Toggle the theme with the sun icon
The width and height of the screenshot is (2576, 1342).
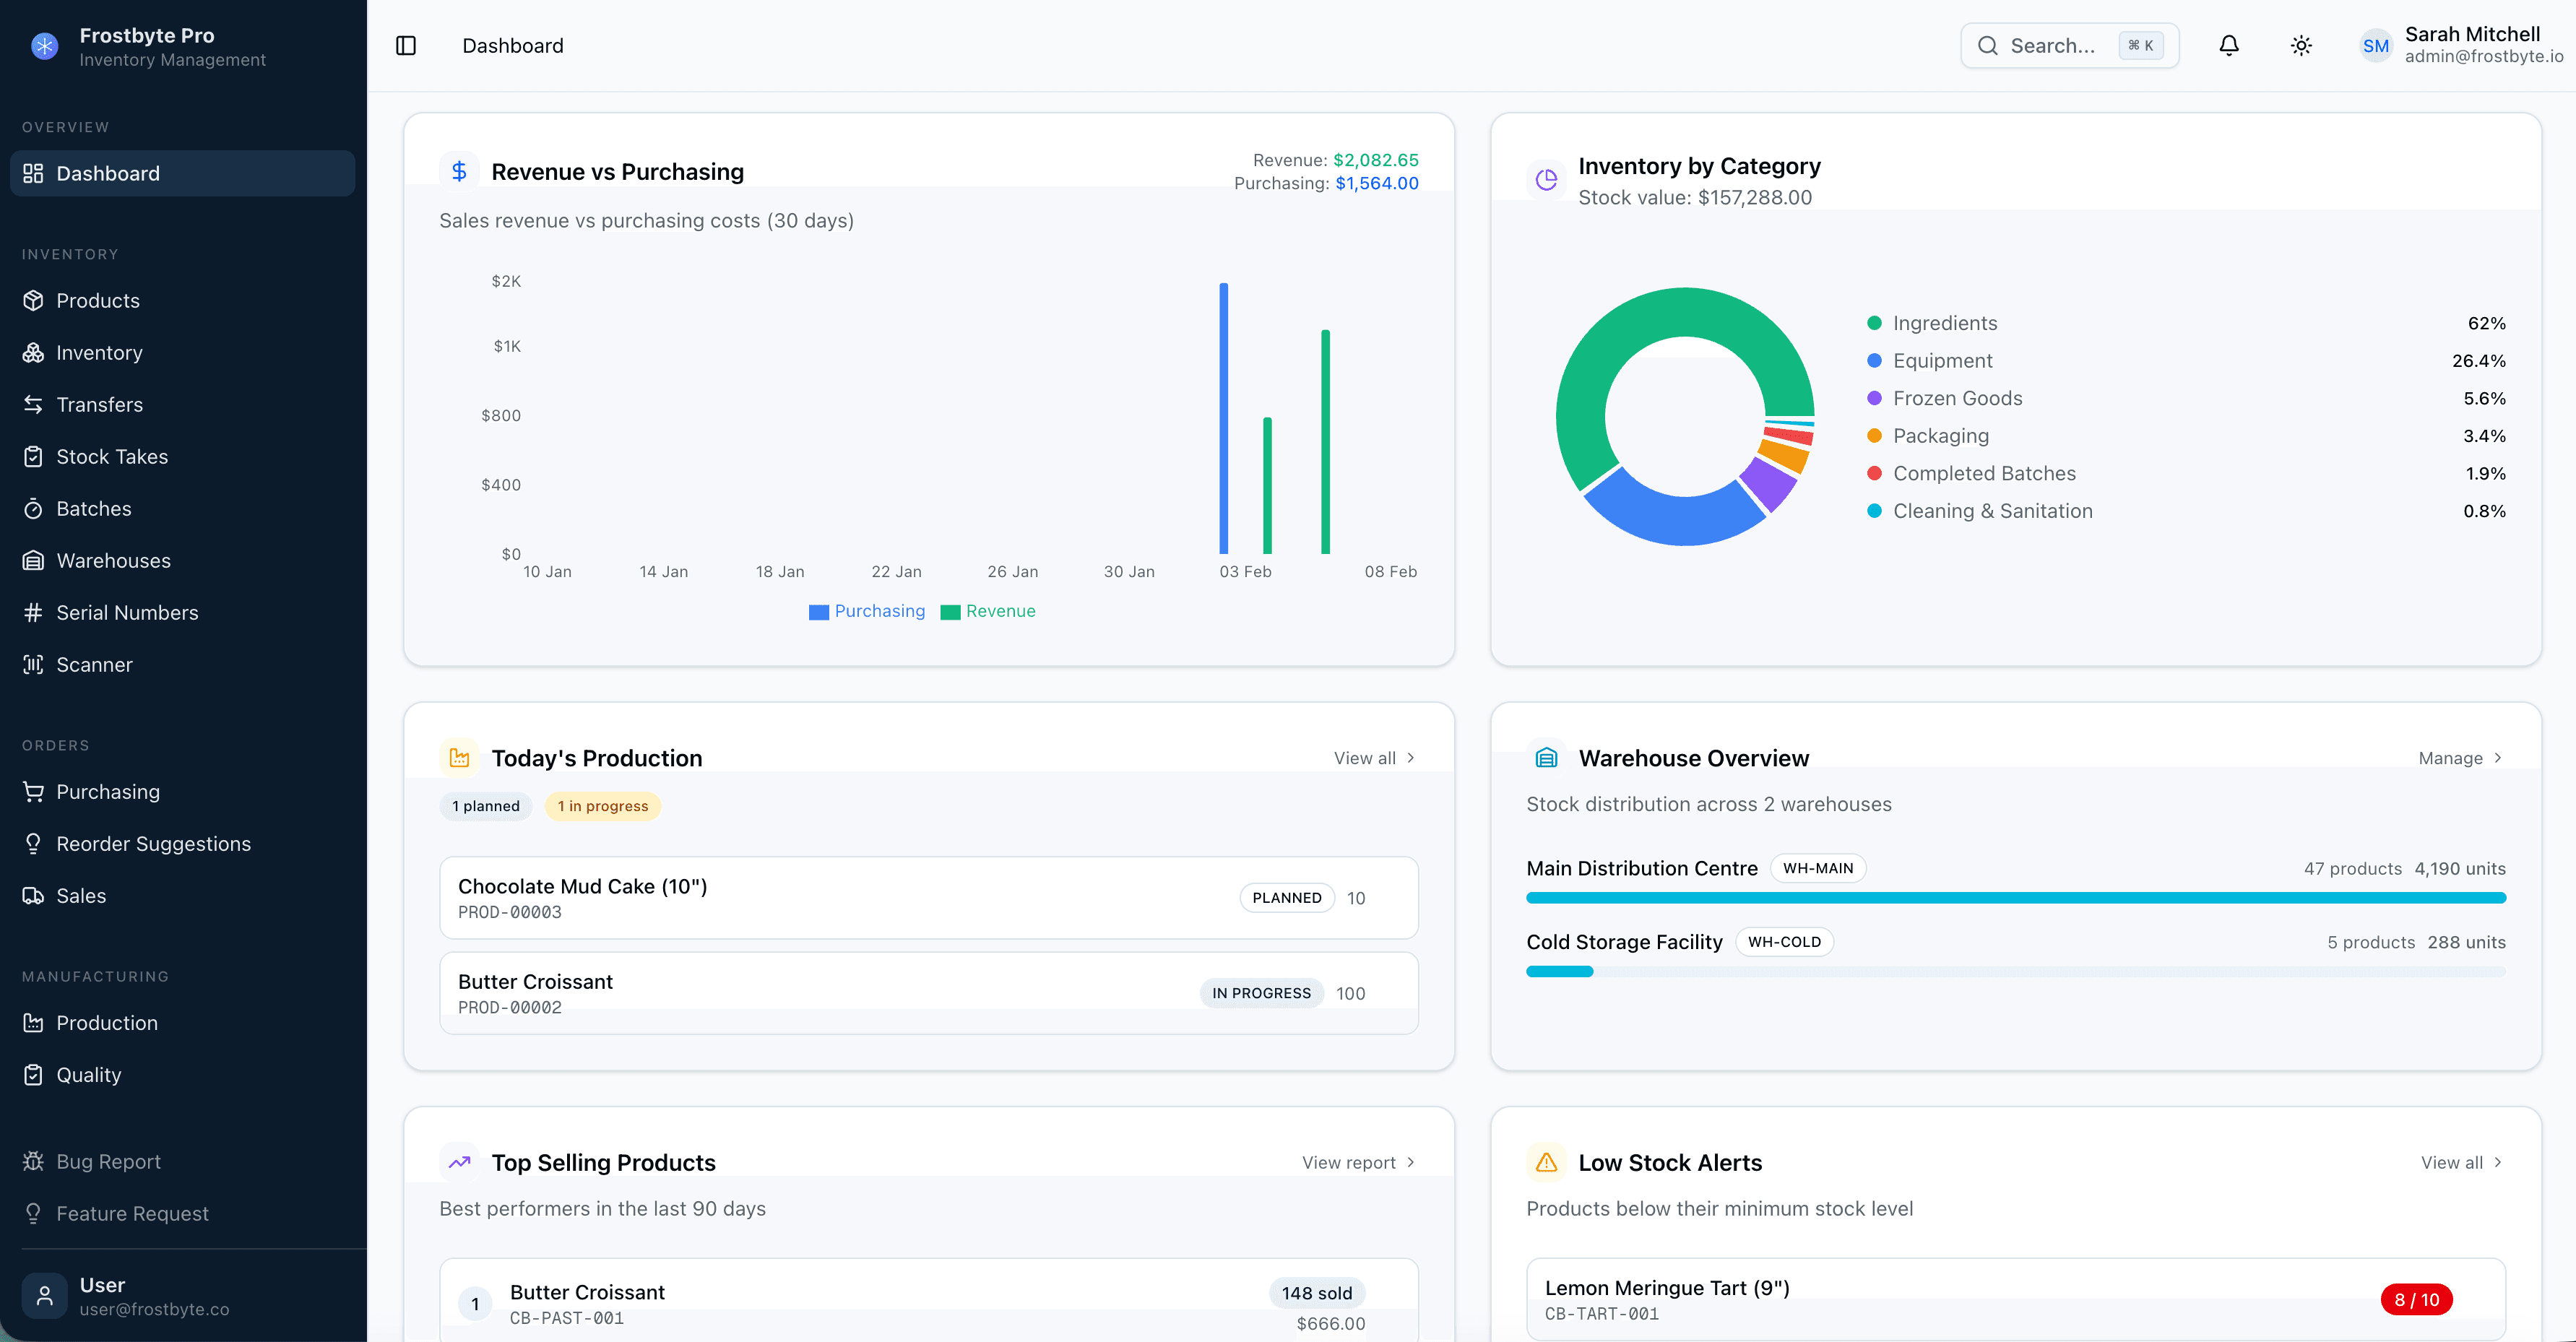(x=2301, y=45)
